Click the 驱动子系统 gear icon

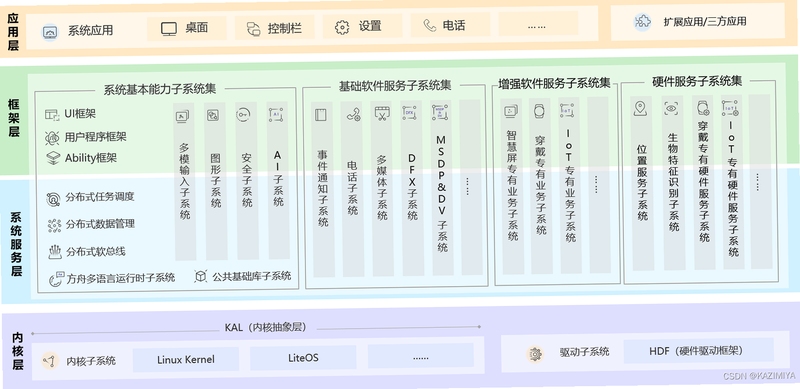pos(535,353)
